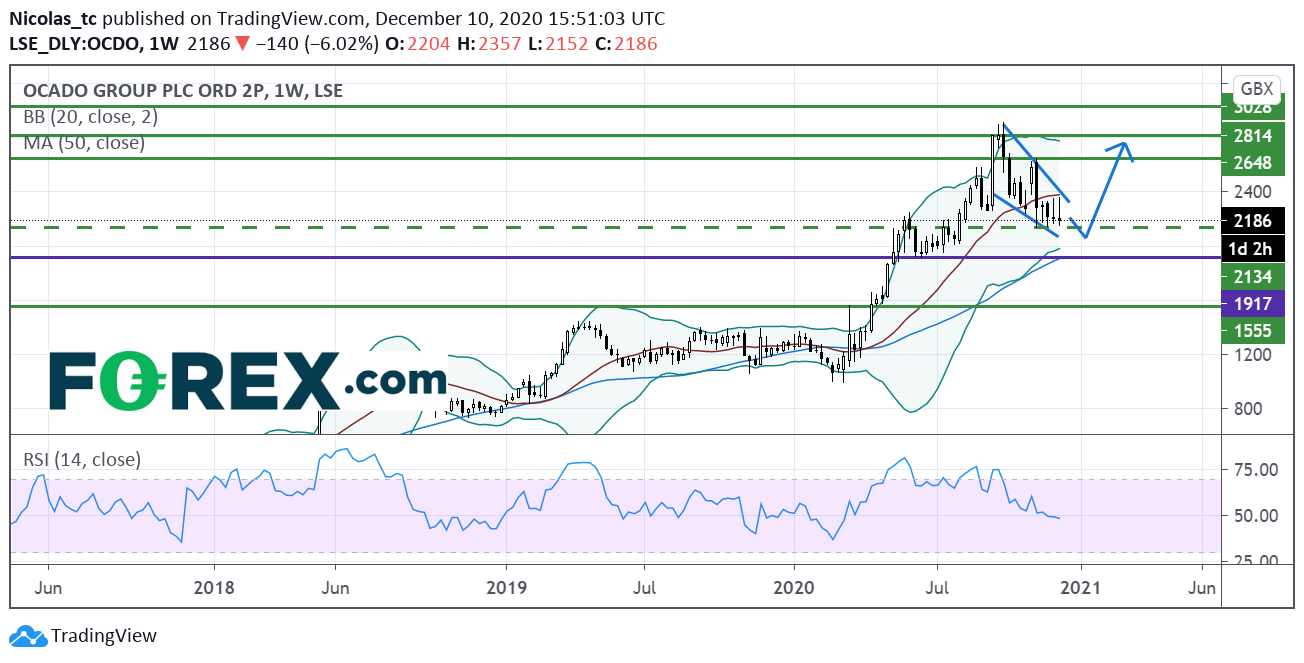Open BB (20, close, 2) indicator legend
The height and width of the screenshot is (663, 1304).
pyautogui.click(x=91, y=117)
